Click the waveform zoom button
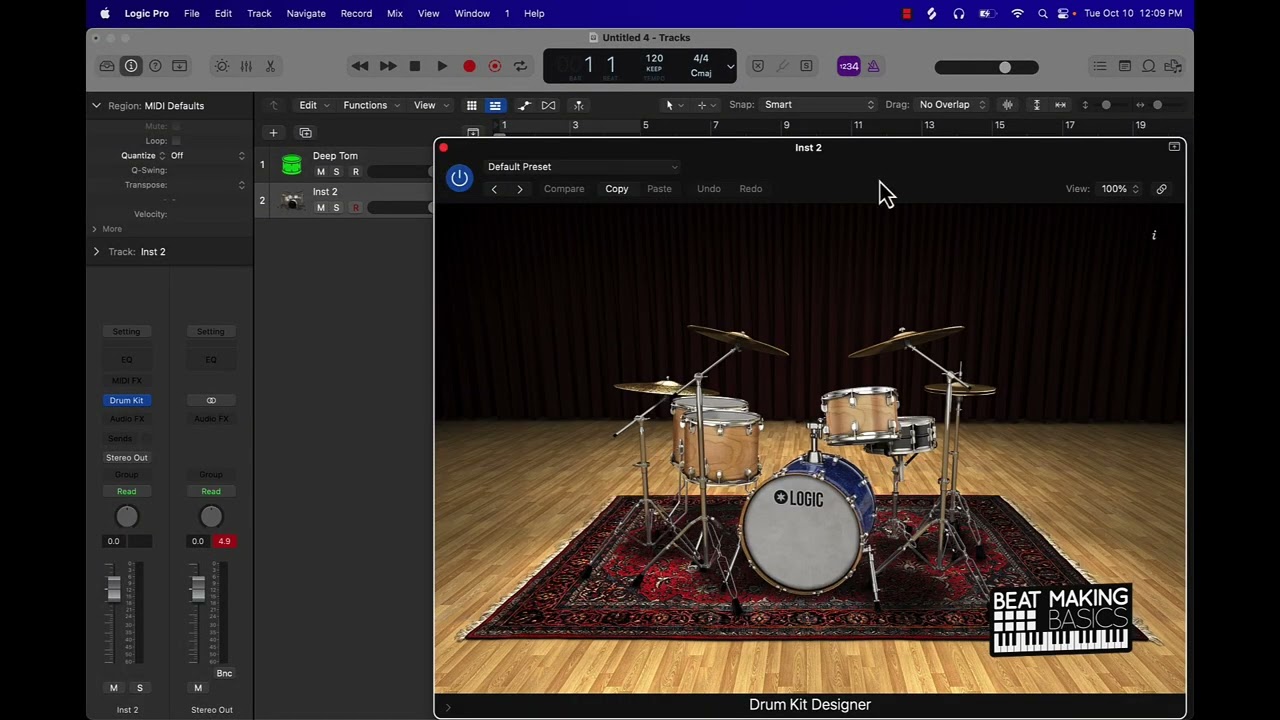 [1008, 105]
